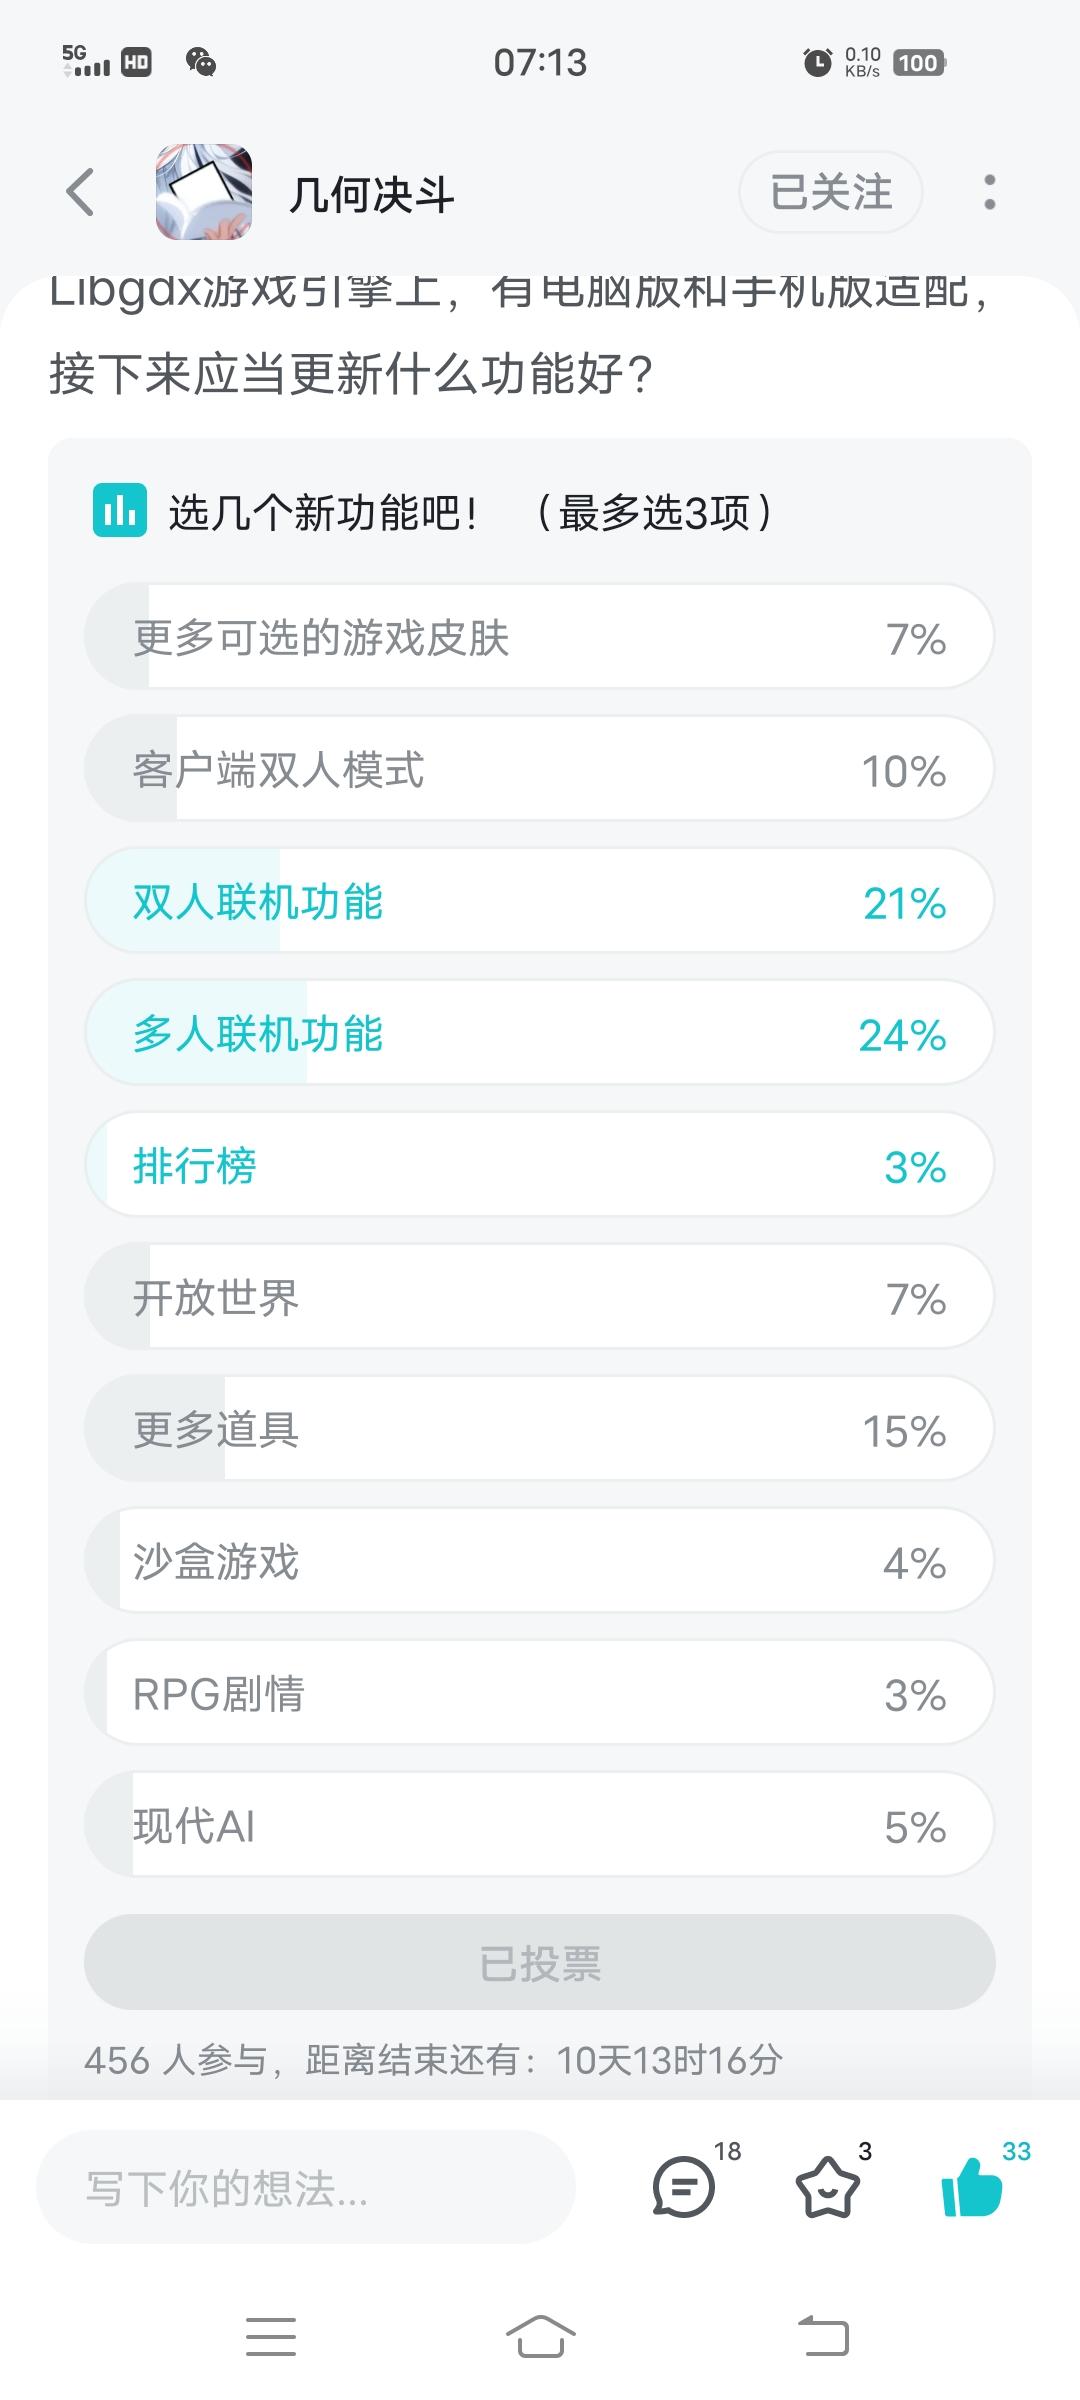The height and width of the screenshot is (2400, 1080).
Task: Toggle the 已关注 follow button
Action: [830, 192]
